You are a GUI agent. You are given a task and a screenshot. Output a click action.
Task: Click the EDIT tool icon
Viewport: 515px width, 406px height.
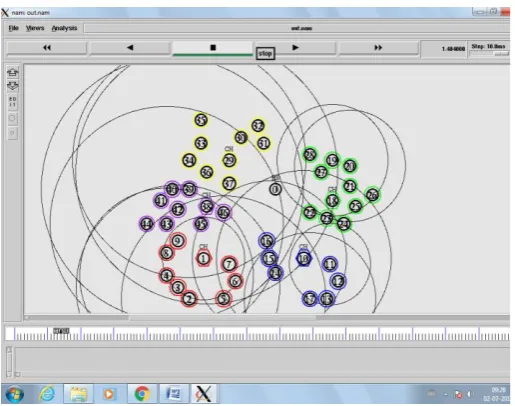[x=13, y=102]
